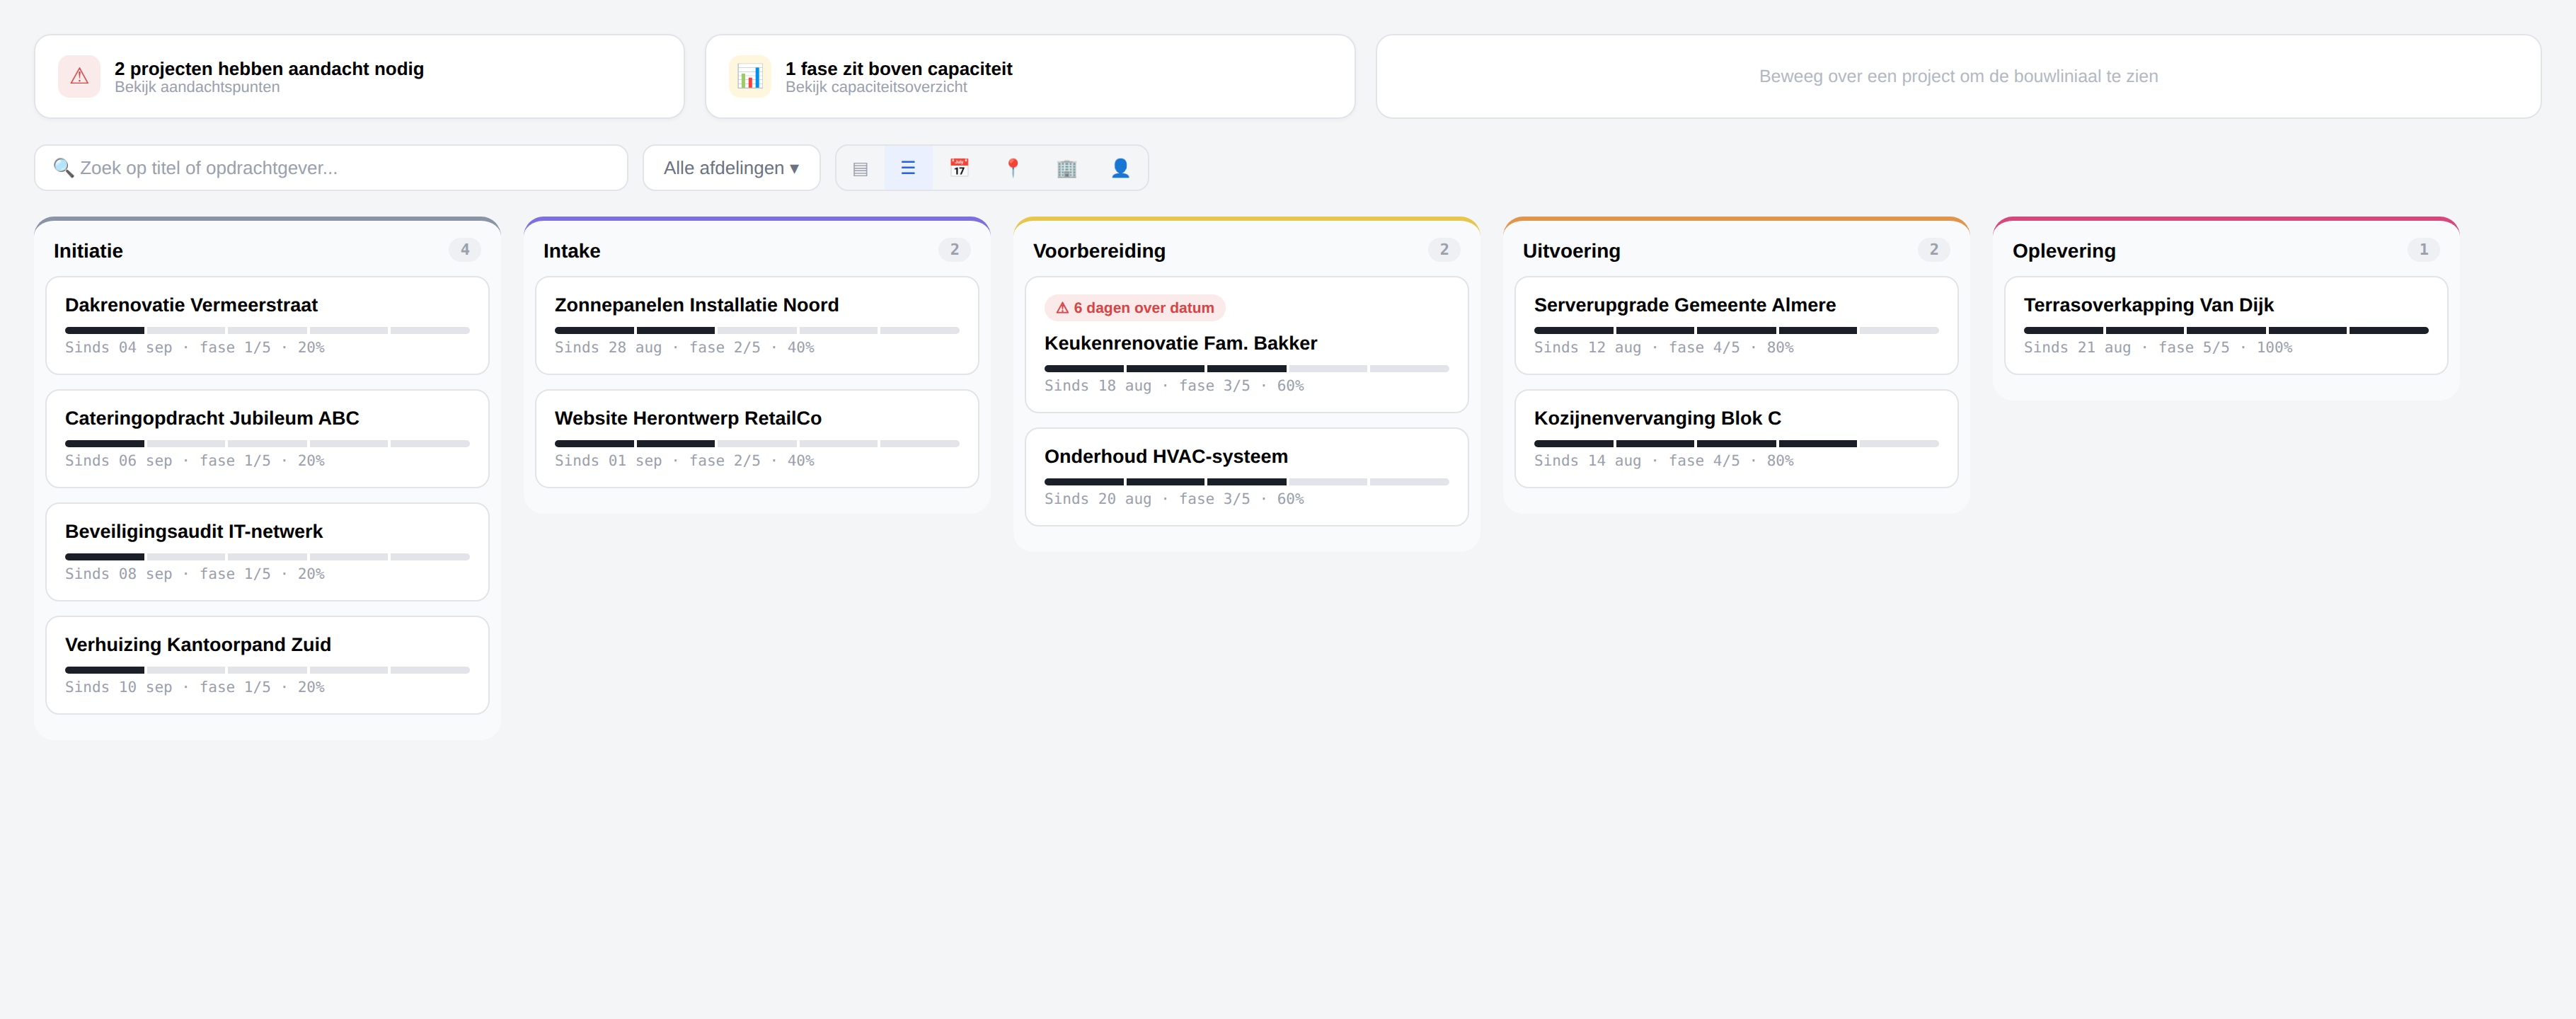
Task: Click the Uitvoering column header
Action: (1571, 250)
